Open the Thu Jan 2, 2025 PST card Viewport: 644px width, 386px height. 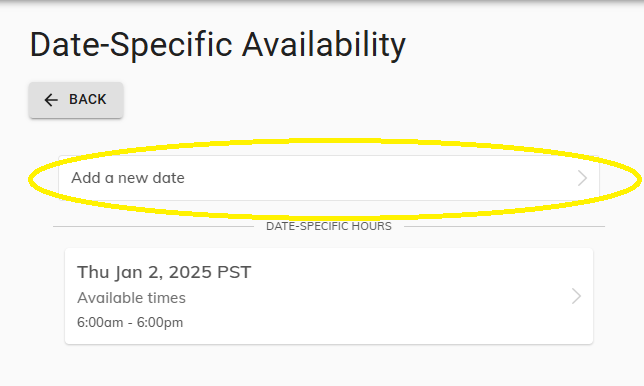coord(329,296)
